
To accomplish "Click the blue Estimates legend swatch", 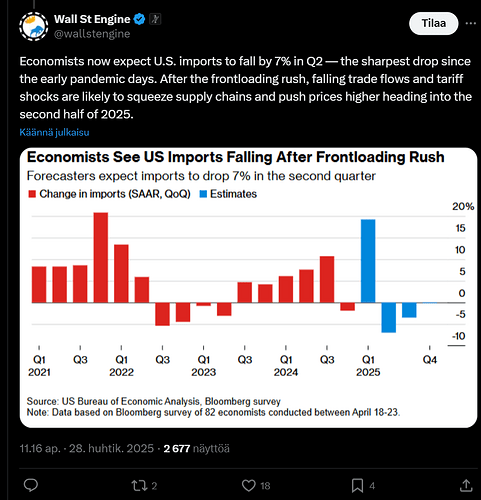I will [203, 194].
